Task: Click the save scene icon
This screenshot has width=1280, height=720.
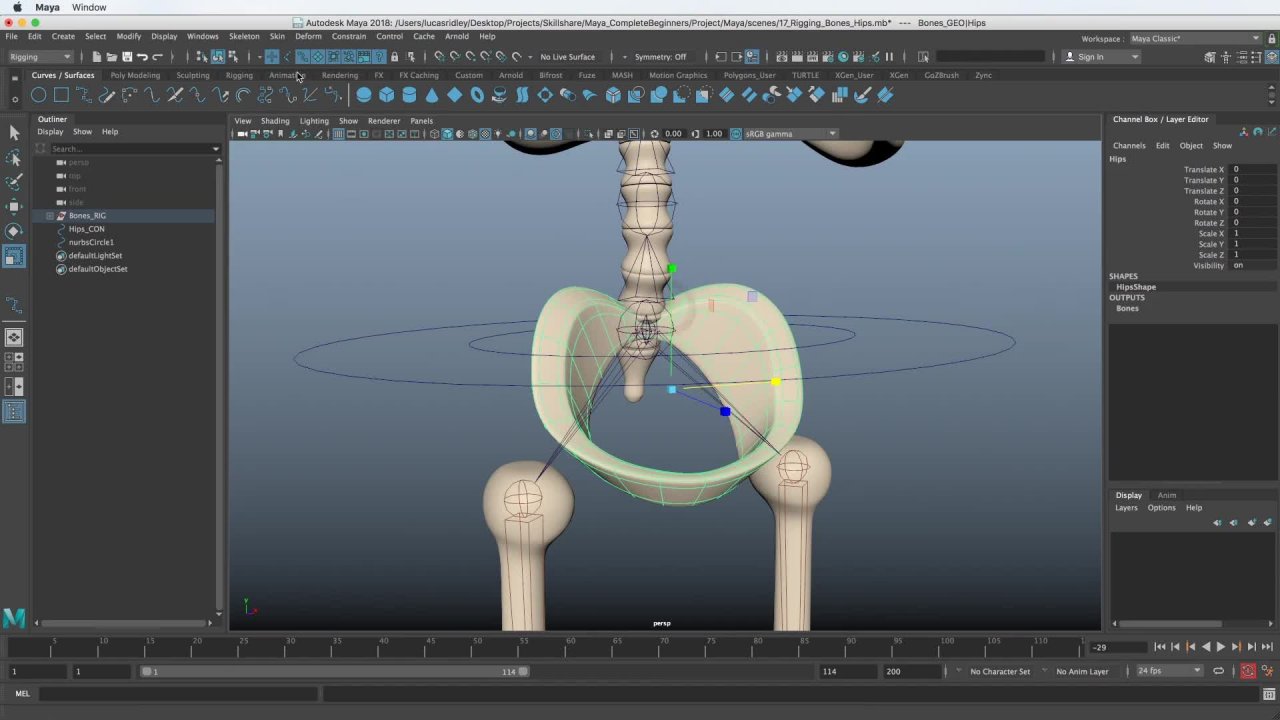Action: (x=127, y=57)
